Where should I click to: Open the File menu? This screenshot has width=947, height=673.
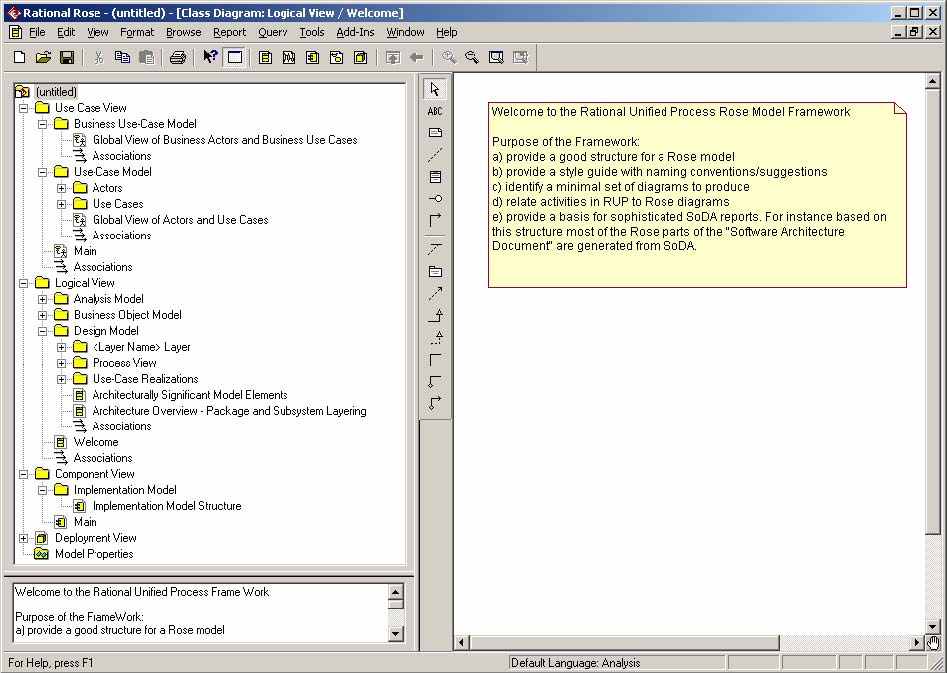[x=37, y=32]
